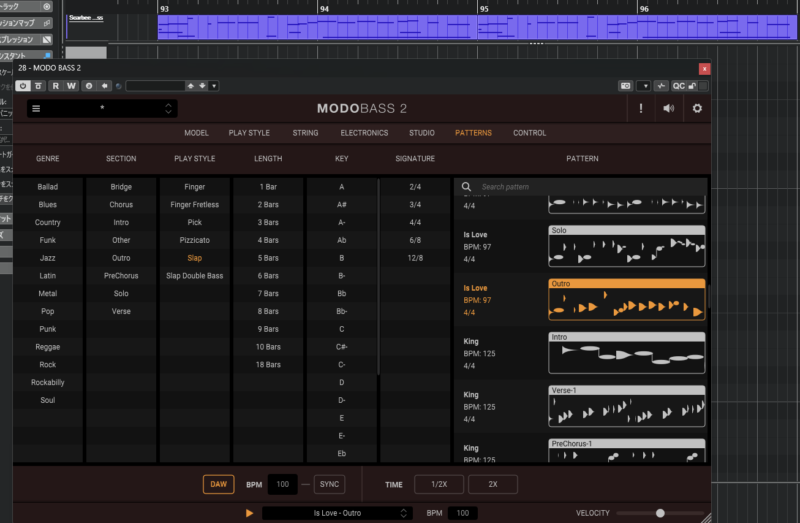The image size is (800, 523).
Task: Switch to the MODEL tab
Action: coord(196,133)
